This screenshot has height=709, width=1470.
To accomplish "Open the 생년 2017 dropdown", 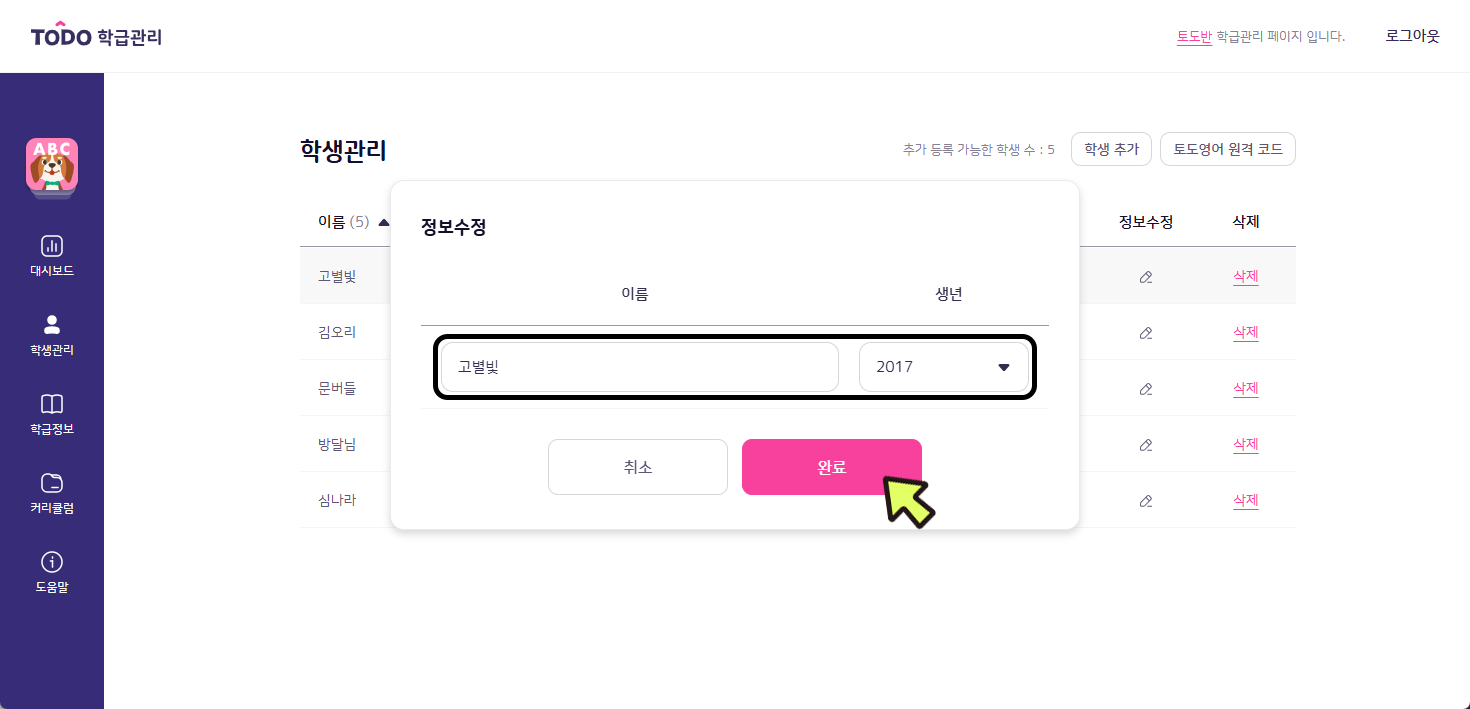I will click(944, 367).
